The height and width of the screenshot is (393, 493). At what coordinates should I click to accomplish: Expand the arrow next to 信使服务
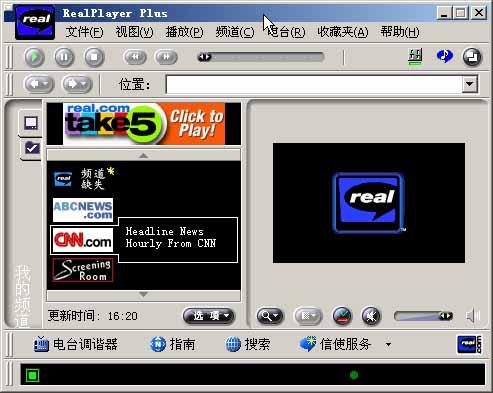coord(388,344)
